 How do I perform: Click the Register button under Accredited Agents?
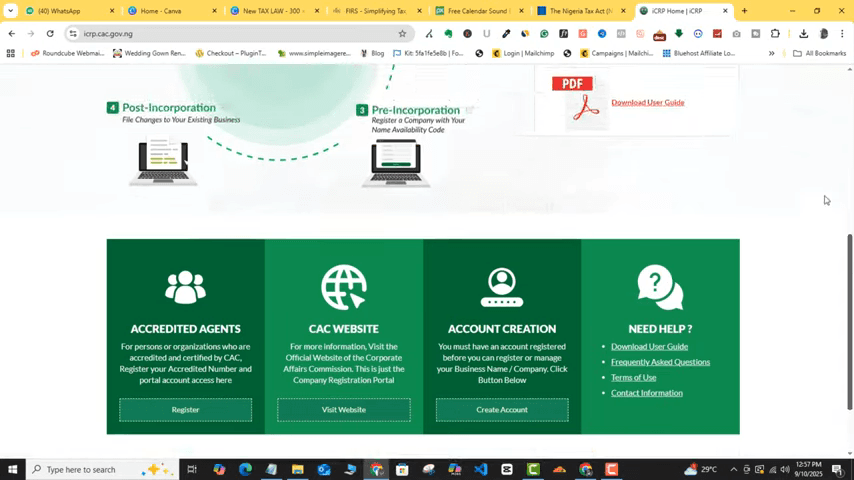click(x=185, y=410)
